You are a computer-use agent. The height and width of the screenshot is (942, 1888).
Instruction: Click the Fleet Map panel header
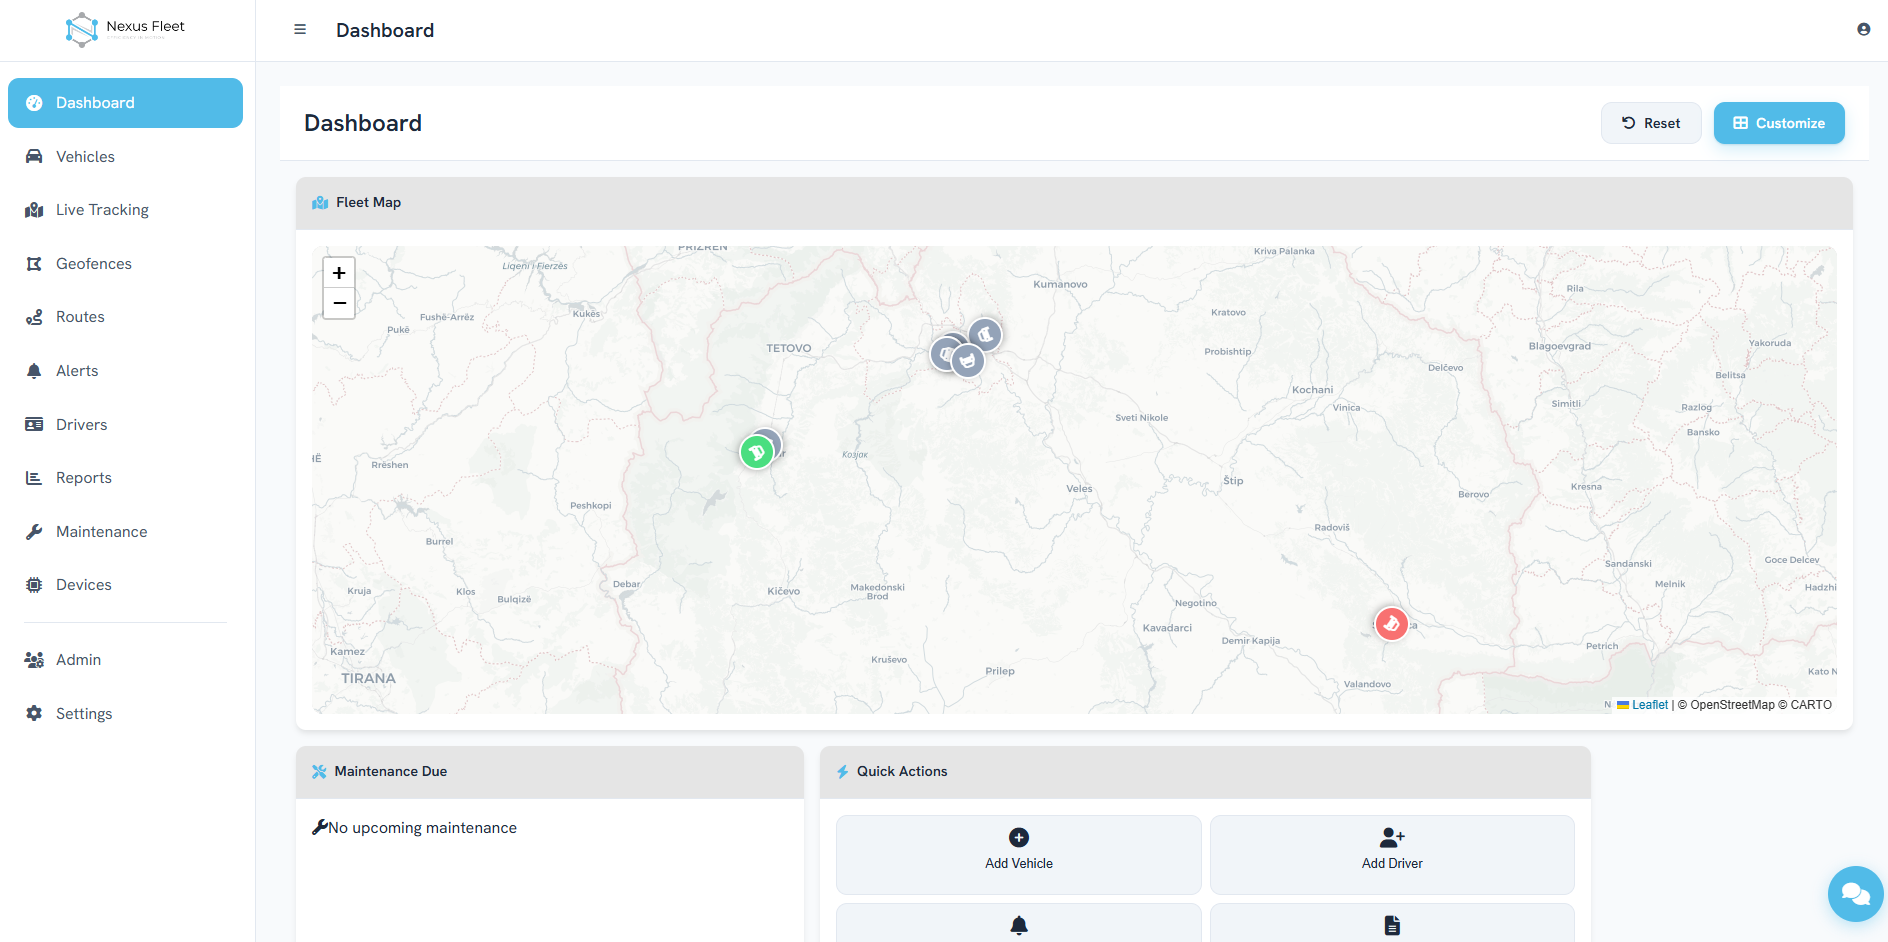[x=1074, y=203]
